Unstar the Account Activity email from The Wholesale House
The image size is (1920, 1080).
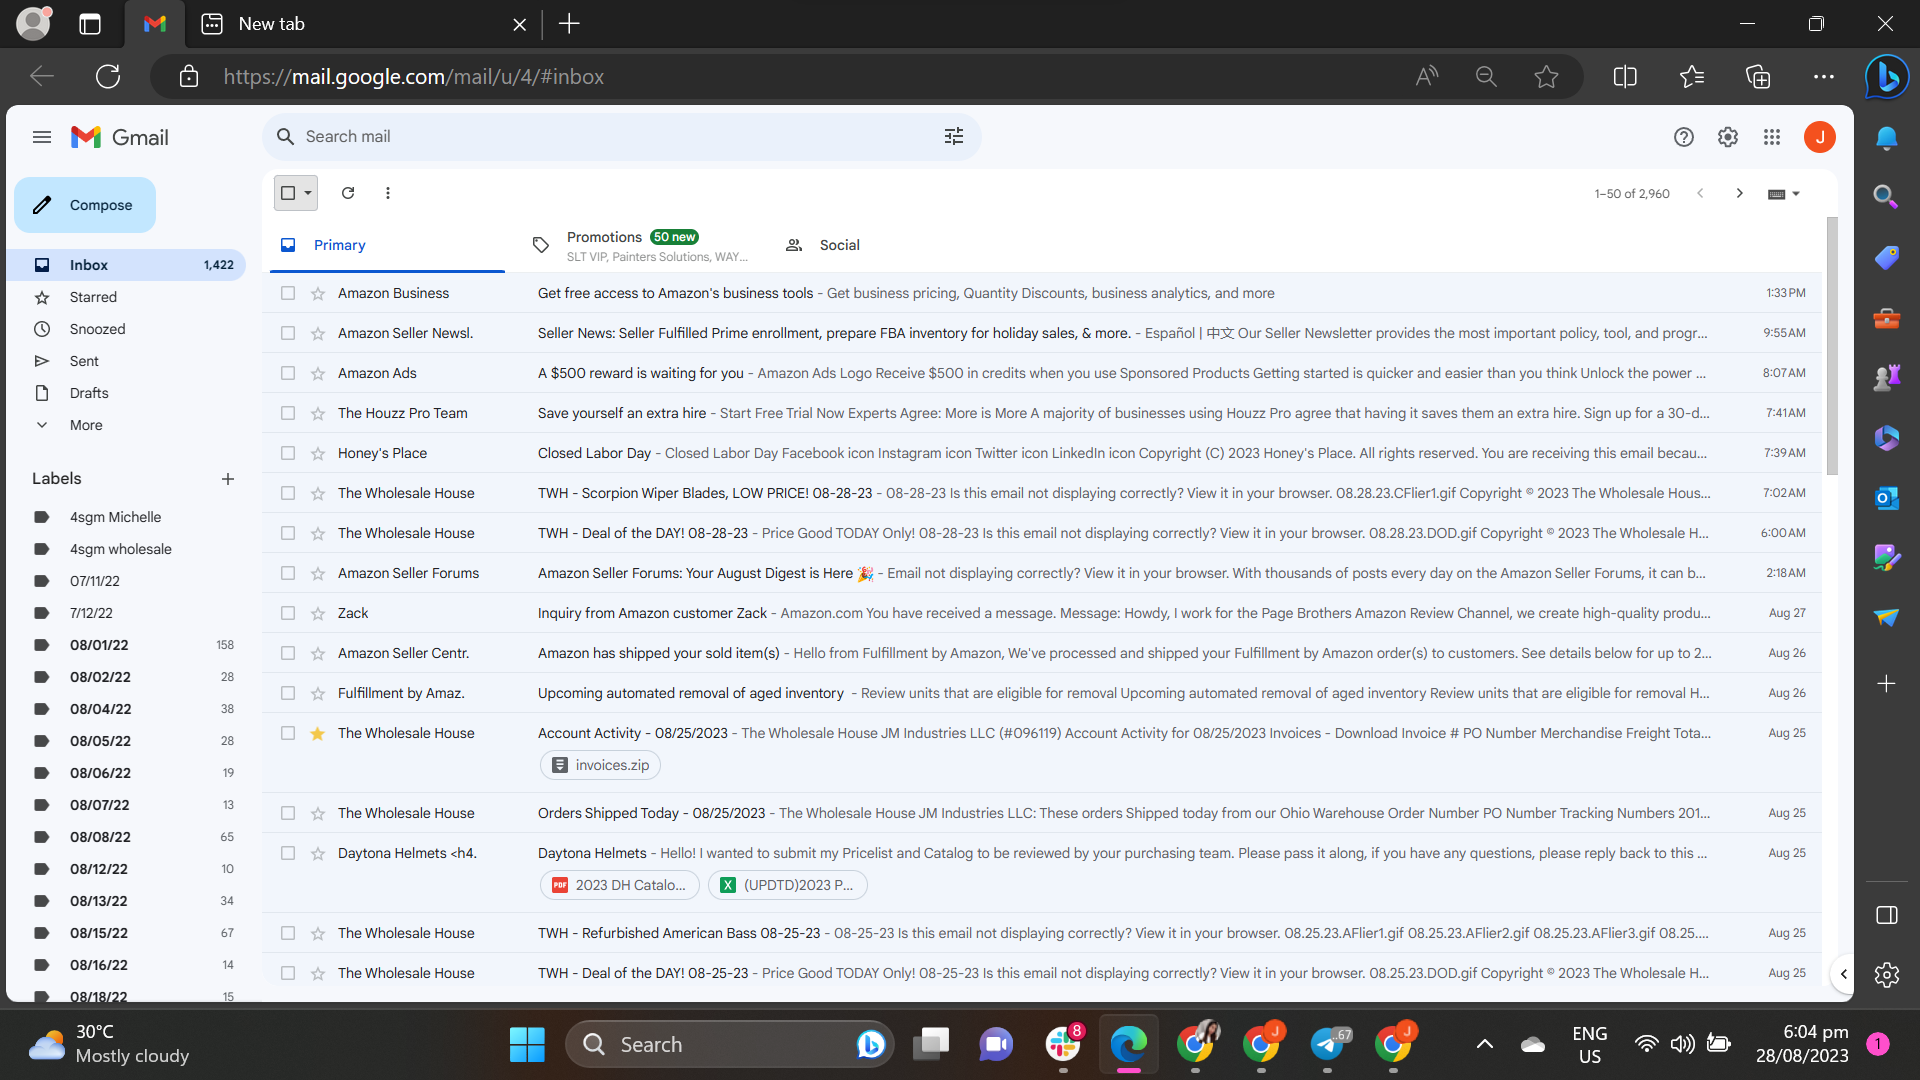pos(318,733)
